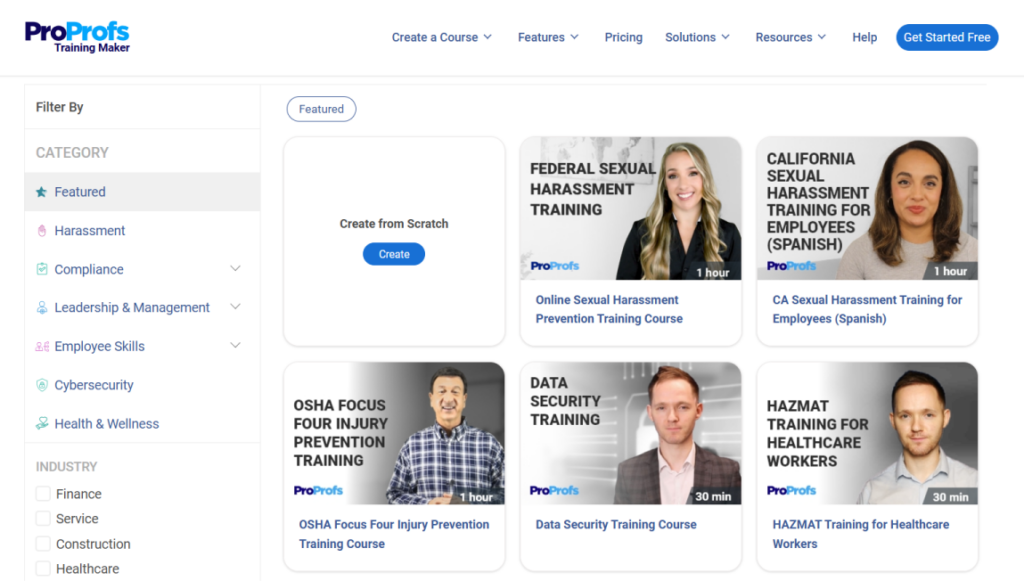1024x581 pixels.
Task: Open the Create a Course dropdown
Action: (441, 37)
